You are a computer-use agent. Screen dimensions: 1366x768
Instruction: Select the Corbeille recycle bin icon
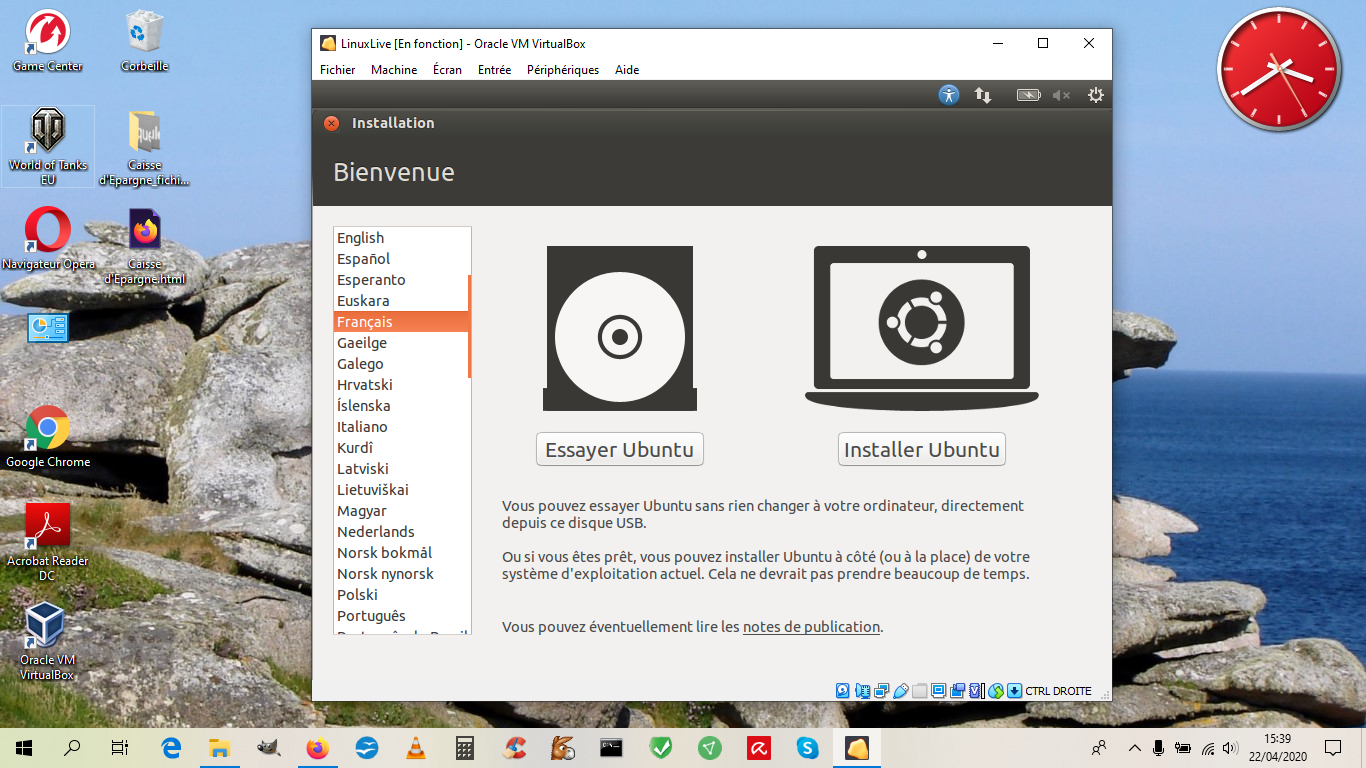tap(145, 41)
